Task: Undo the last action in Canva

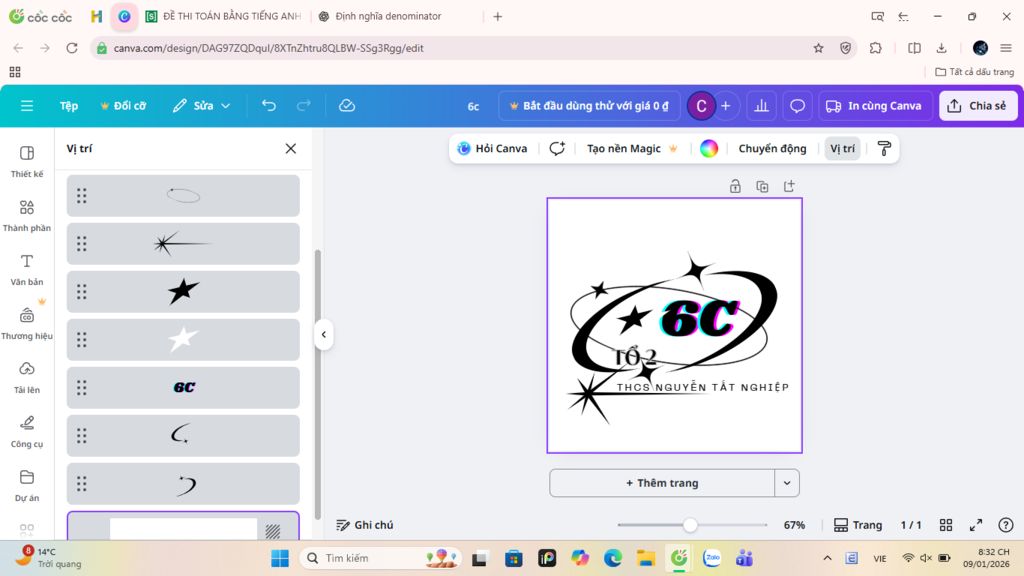Action: pos(269,106)
